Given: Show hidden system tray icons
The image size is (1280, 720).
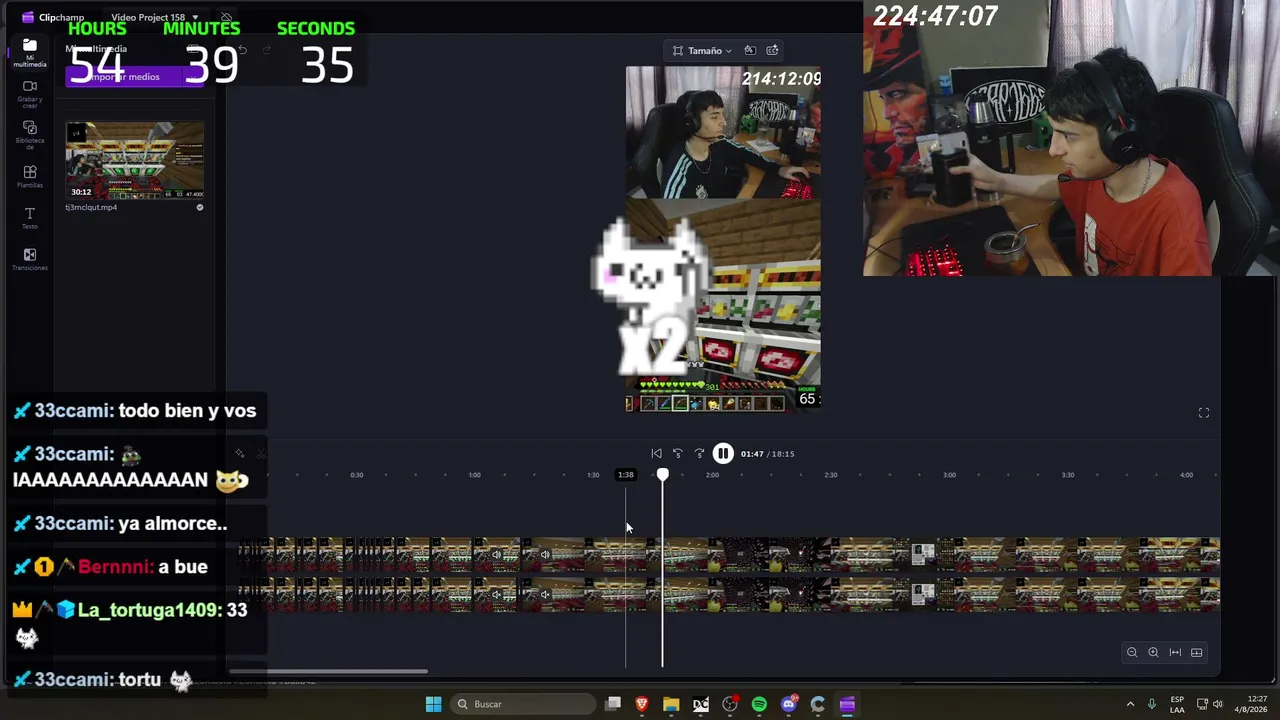Looking at the screenshot, I should pos(1130,704).
